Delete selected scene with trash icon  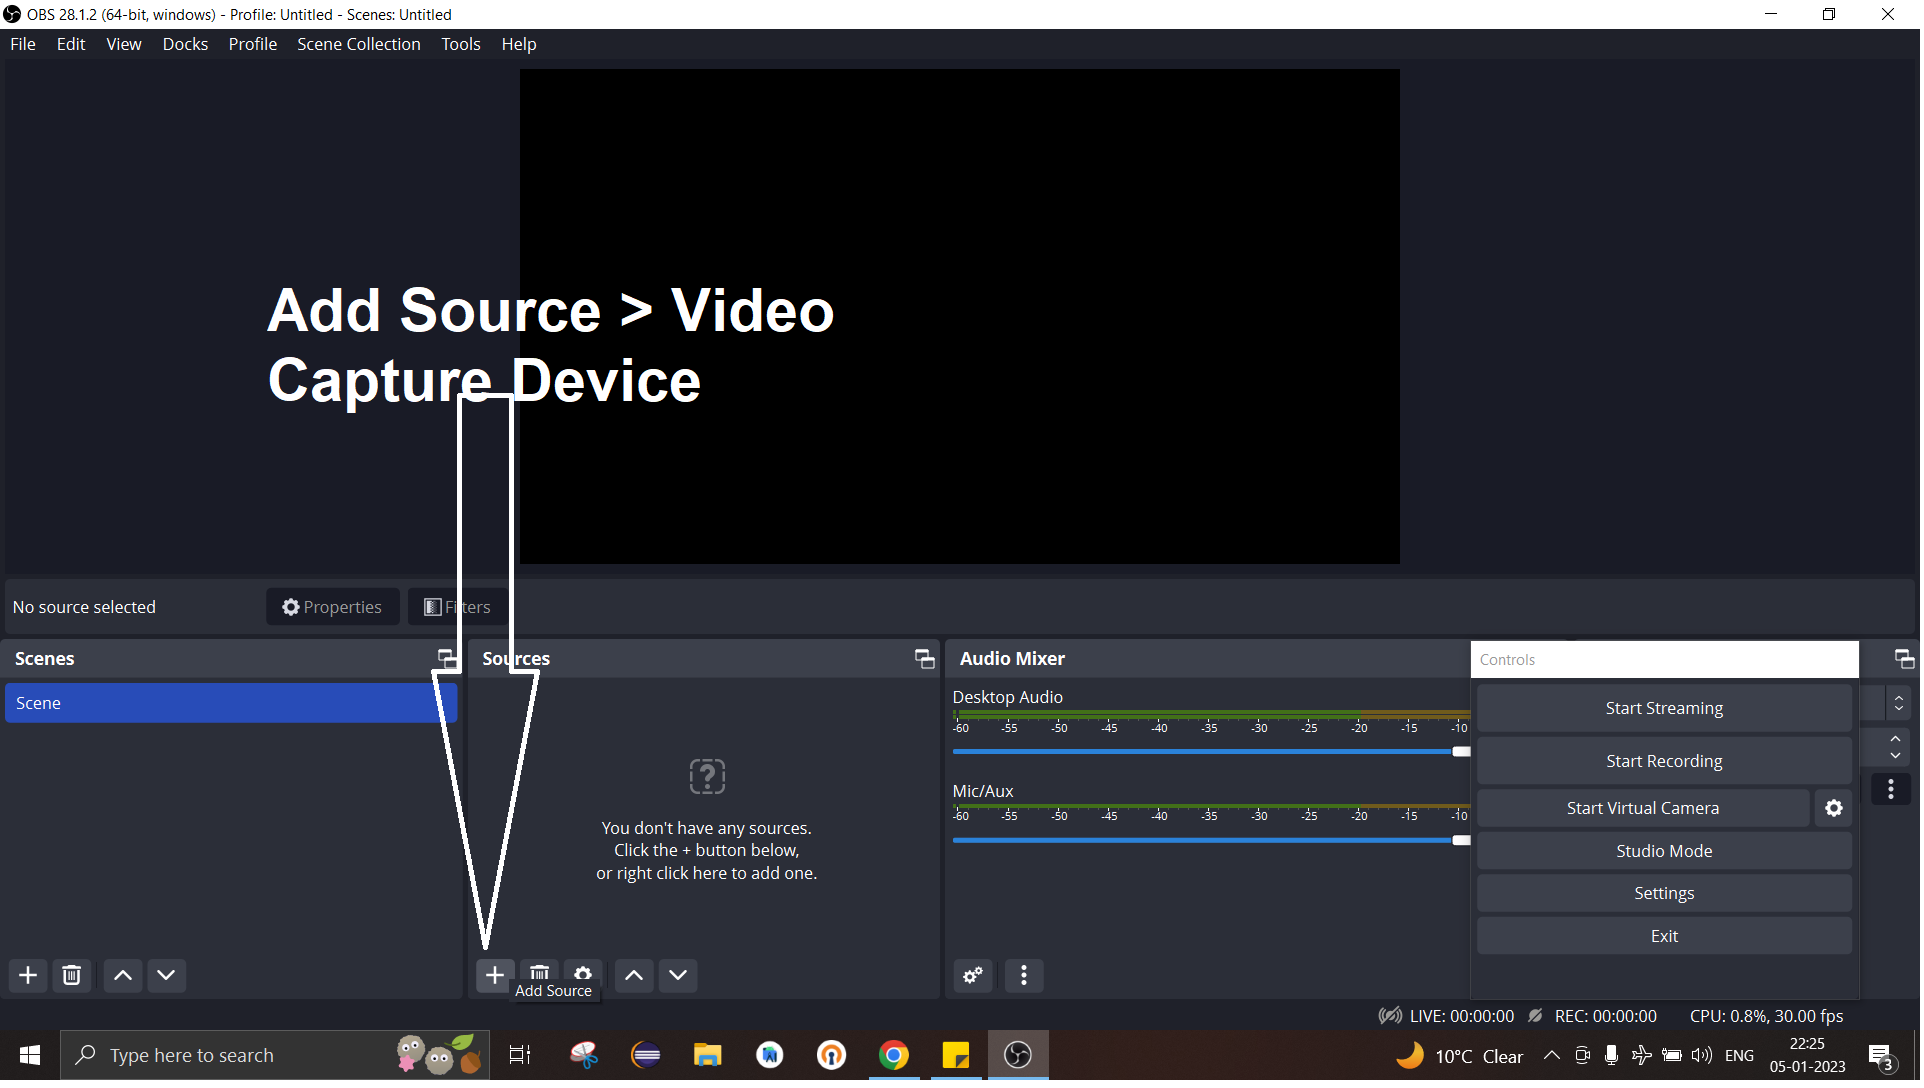pos(72,977)
